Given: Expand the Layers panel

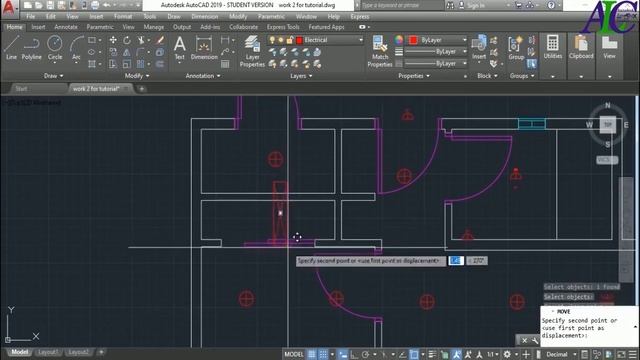Looking at the screenshot, I should point(301,76).
